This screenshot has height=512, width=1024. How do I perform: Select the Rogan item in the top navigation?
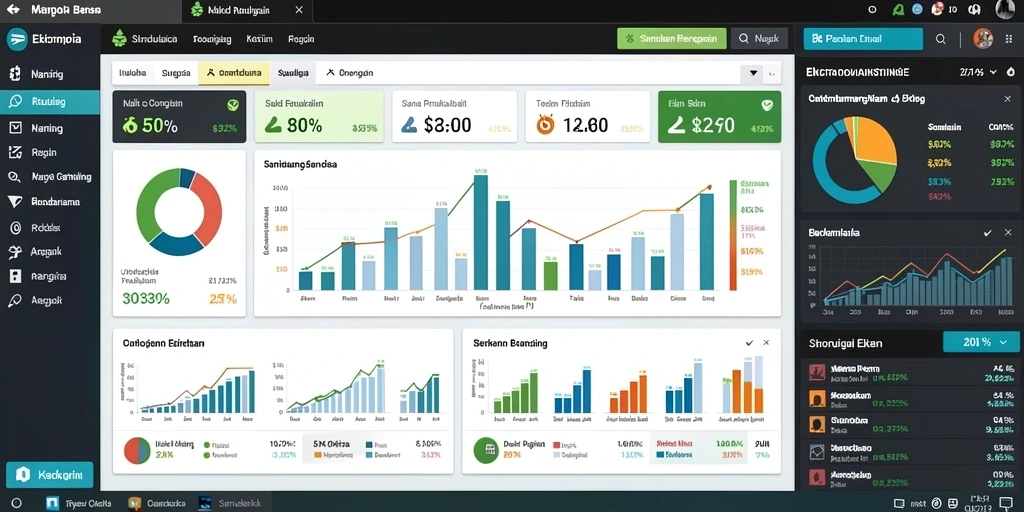click(x=301, y=39)
